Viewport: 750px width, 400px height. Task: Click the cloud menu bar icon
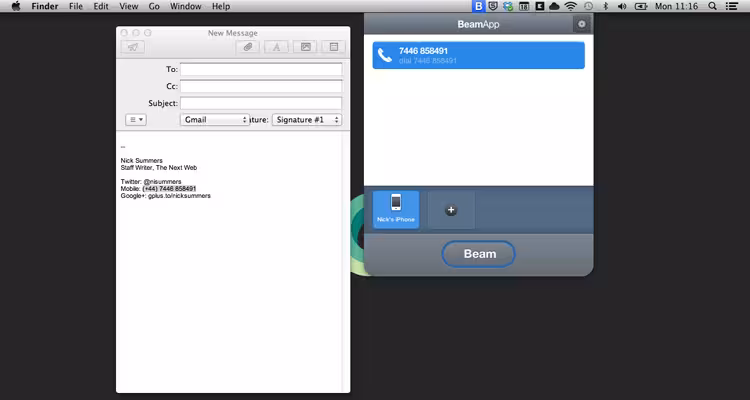click(554, 6)
